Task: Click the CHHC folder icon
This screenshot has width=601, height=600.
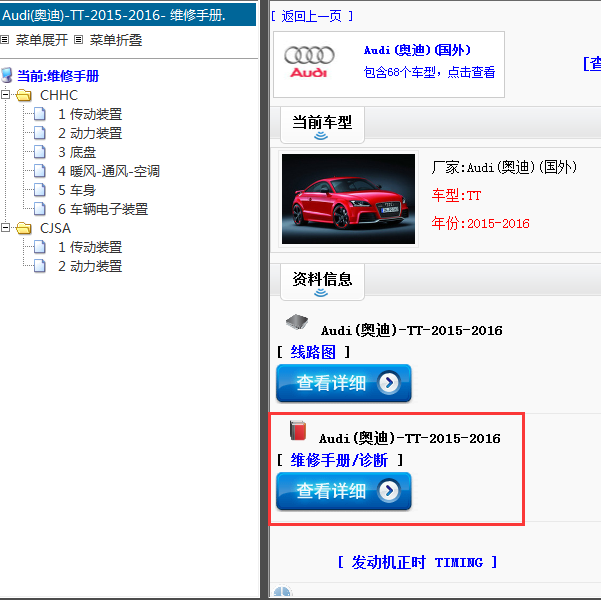Action: (x=24, y=95)
